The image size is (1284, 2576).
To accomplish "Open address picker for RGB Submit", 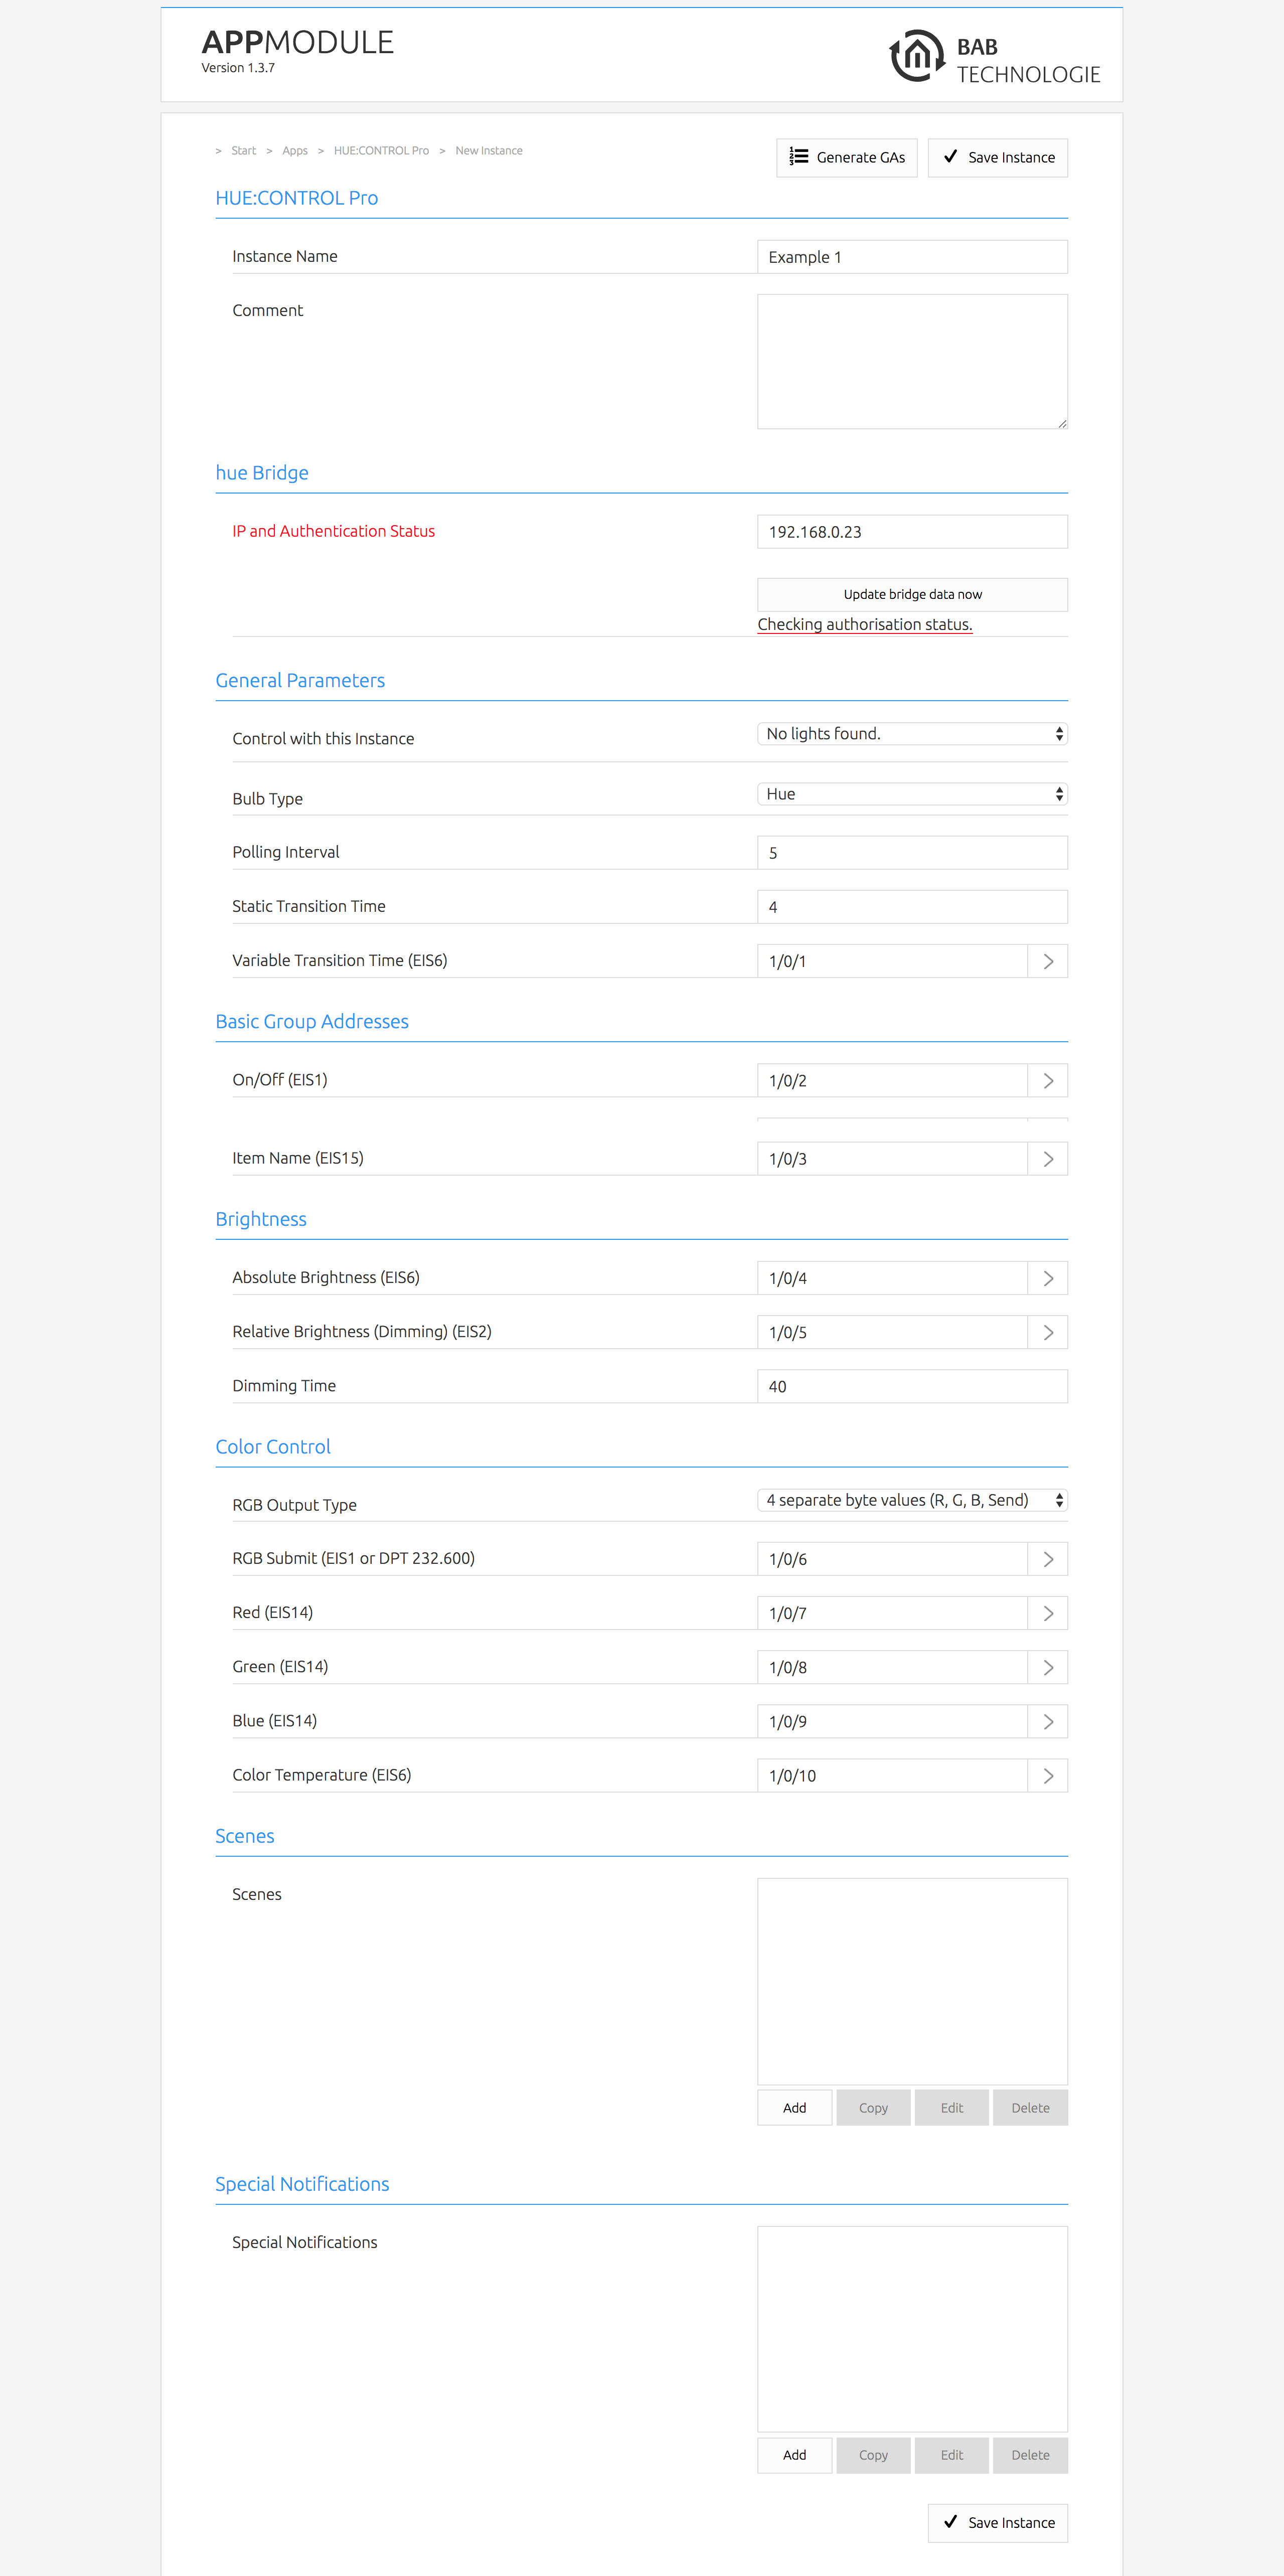I will [x=1047, y=1559].
